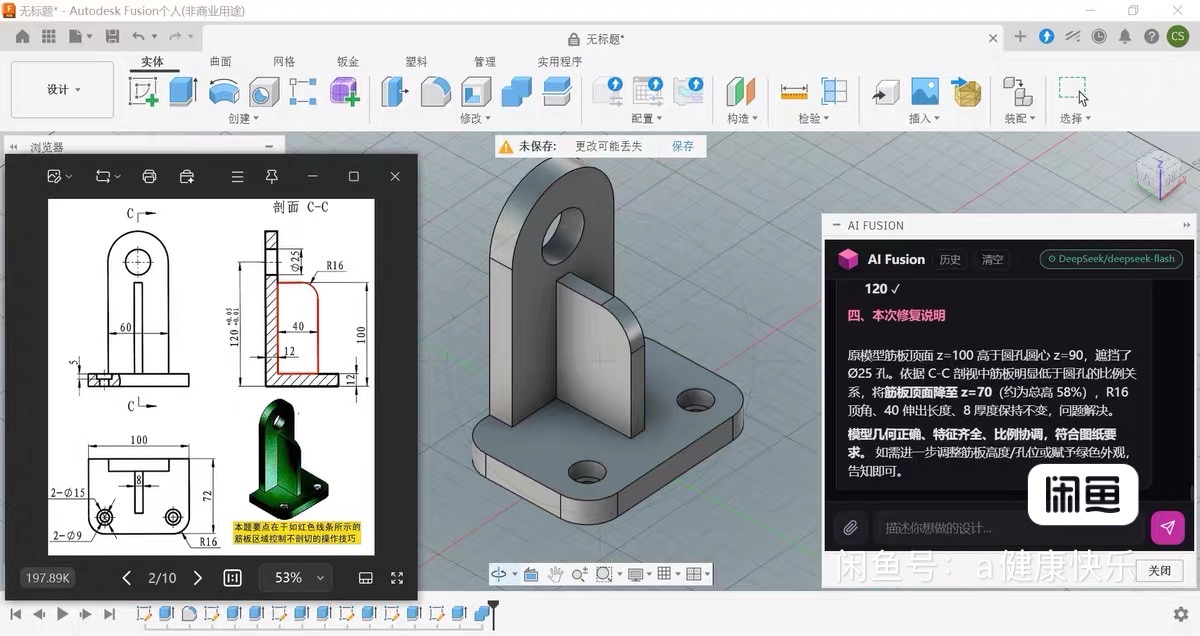Click the Insert McMaster-Carr component icon
Screen dimensions: 1200x636
point(966,92)
